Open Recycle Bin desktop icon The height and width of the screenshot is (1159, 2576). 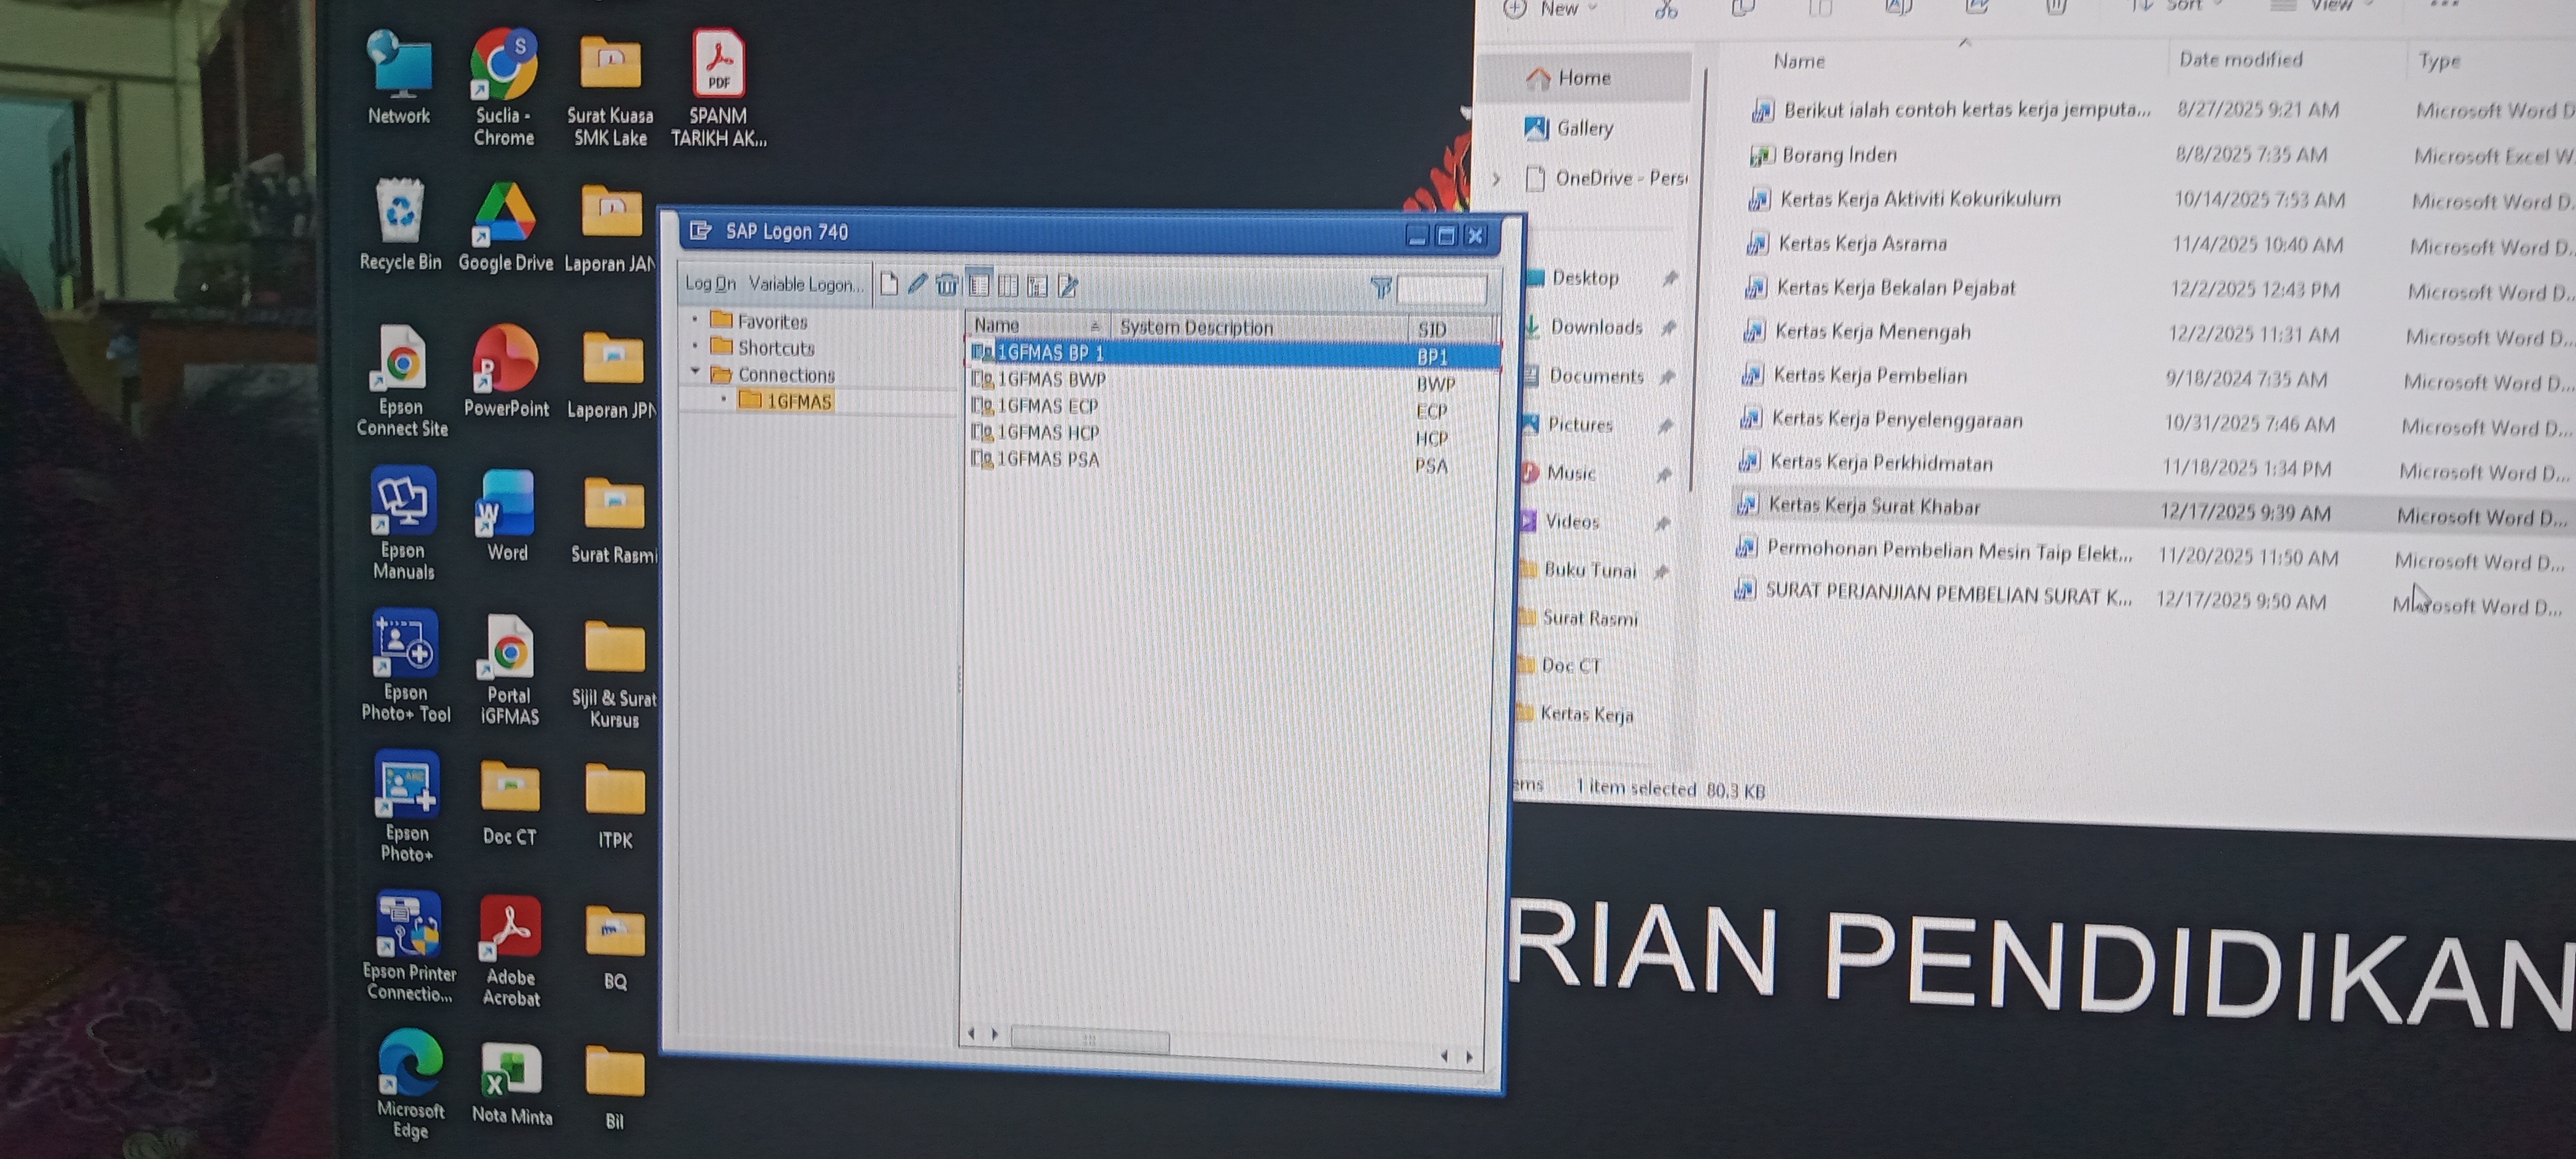pyautogui.click(x=400, y=225)
